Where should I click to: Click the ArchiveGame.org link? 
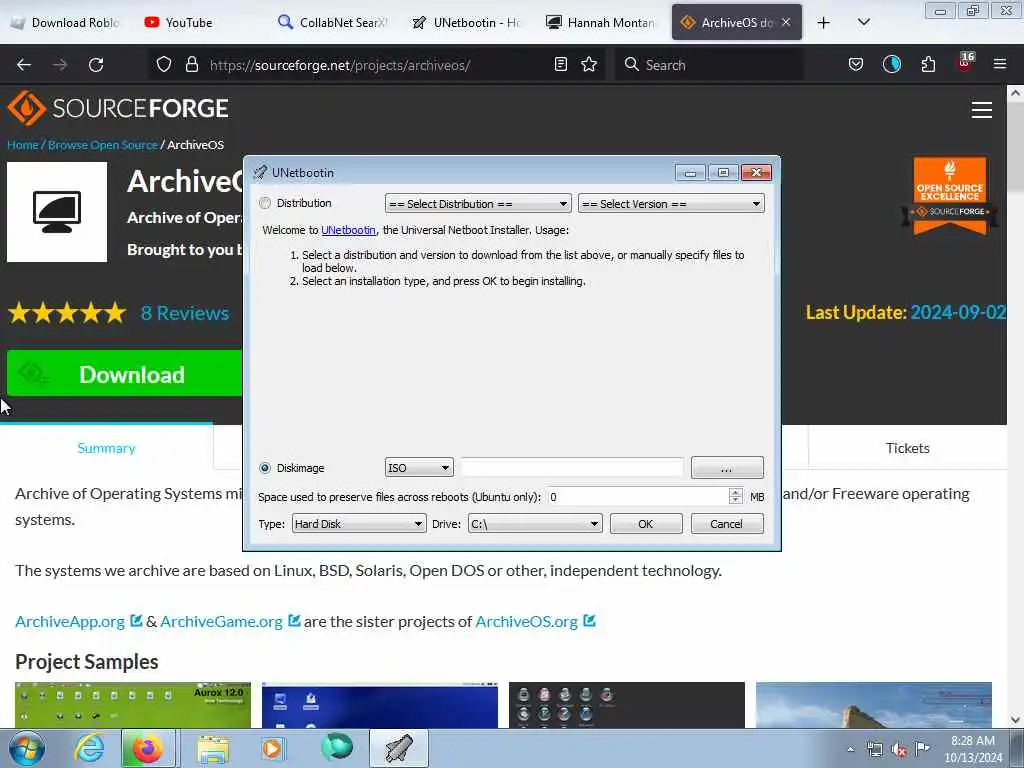221,621
